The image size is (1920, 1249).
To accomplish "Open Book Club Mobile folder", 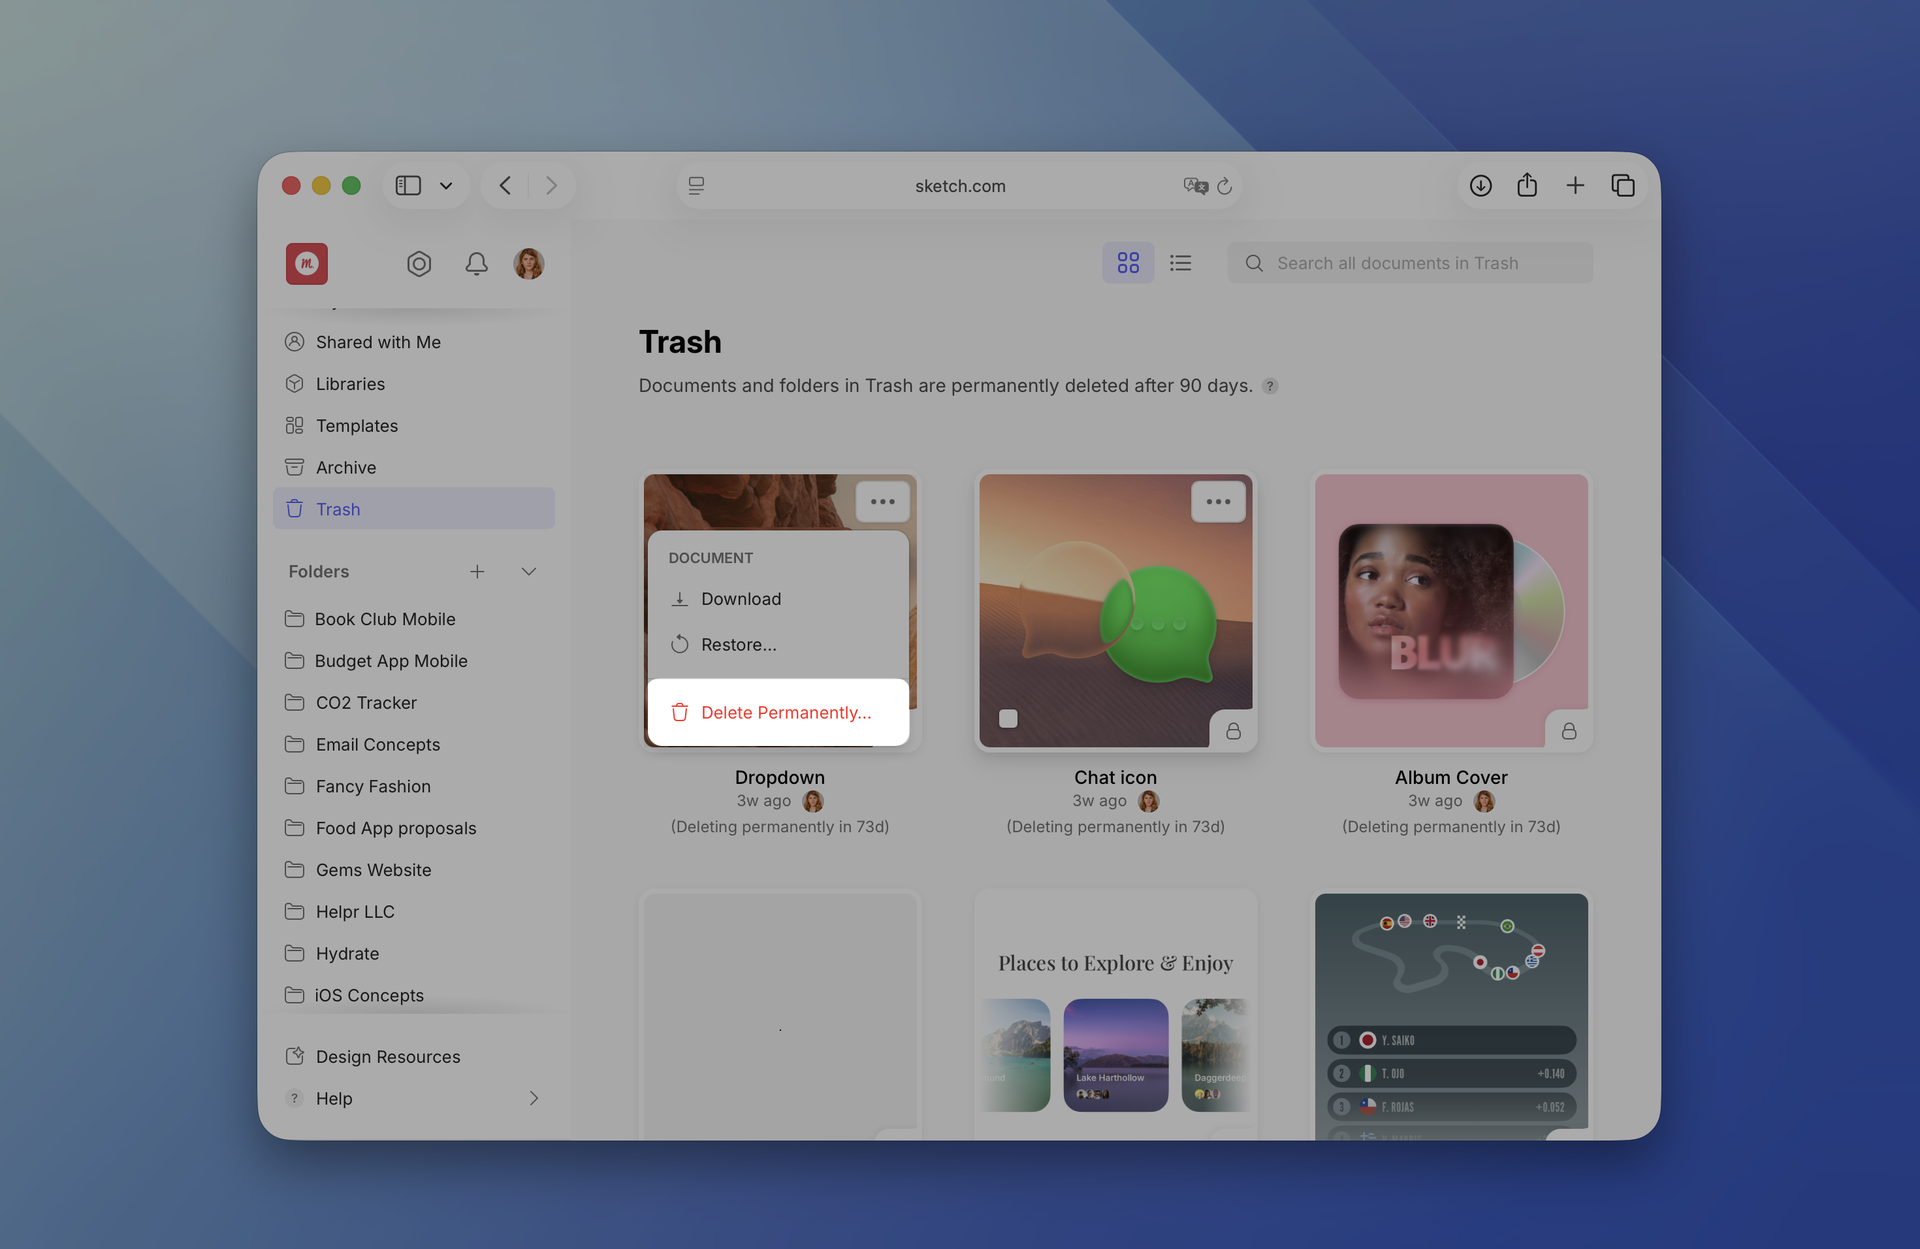I will tap(414, 619).
